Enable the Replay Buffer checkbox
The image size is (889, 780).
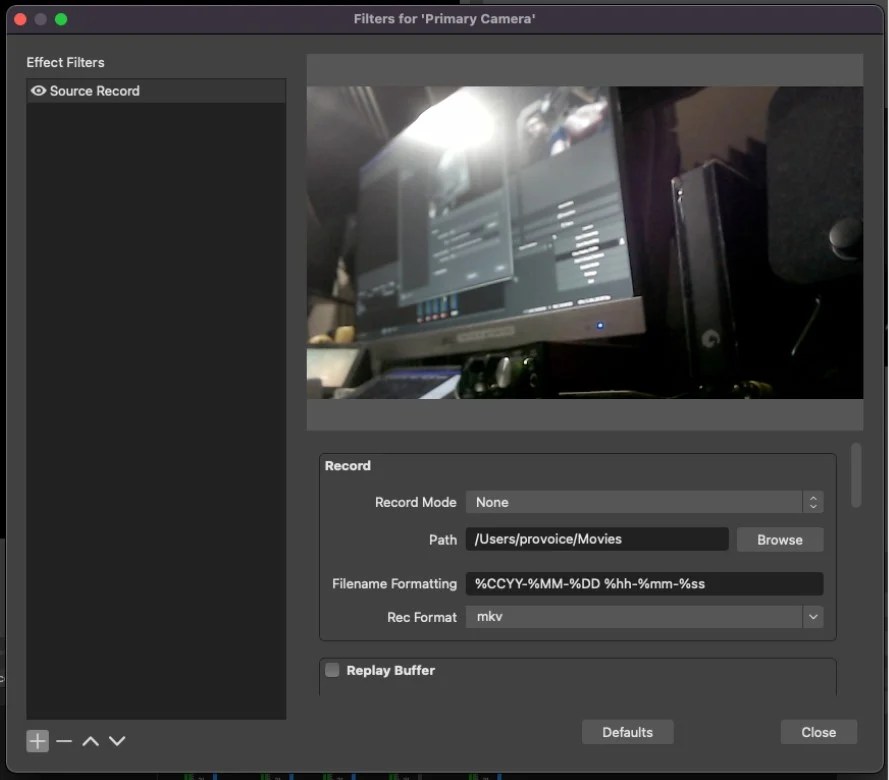[x=331, y=670]
